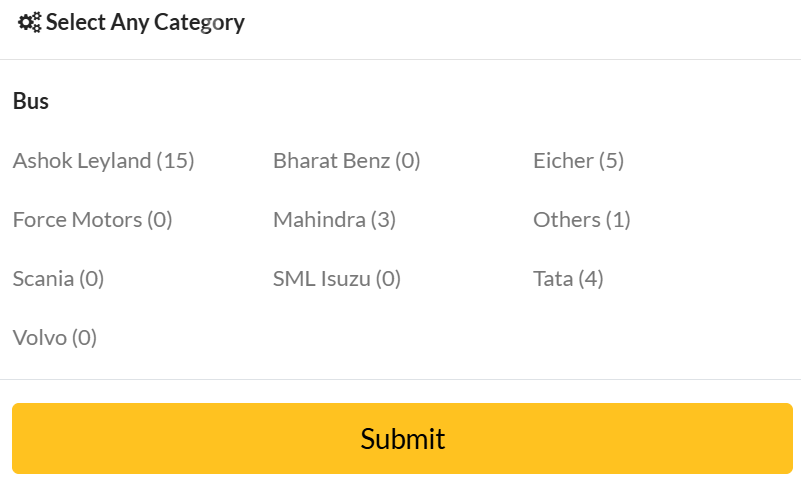Choose Ashok Leyland (15) brand
This screenshot has width=801, height=482.
[x=104, y=161]
